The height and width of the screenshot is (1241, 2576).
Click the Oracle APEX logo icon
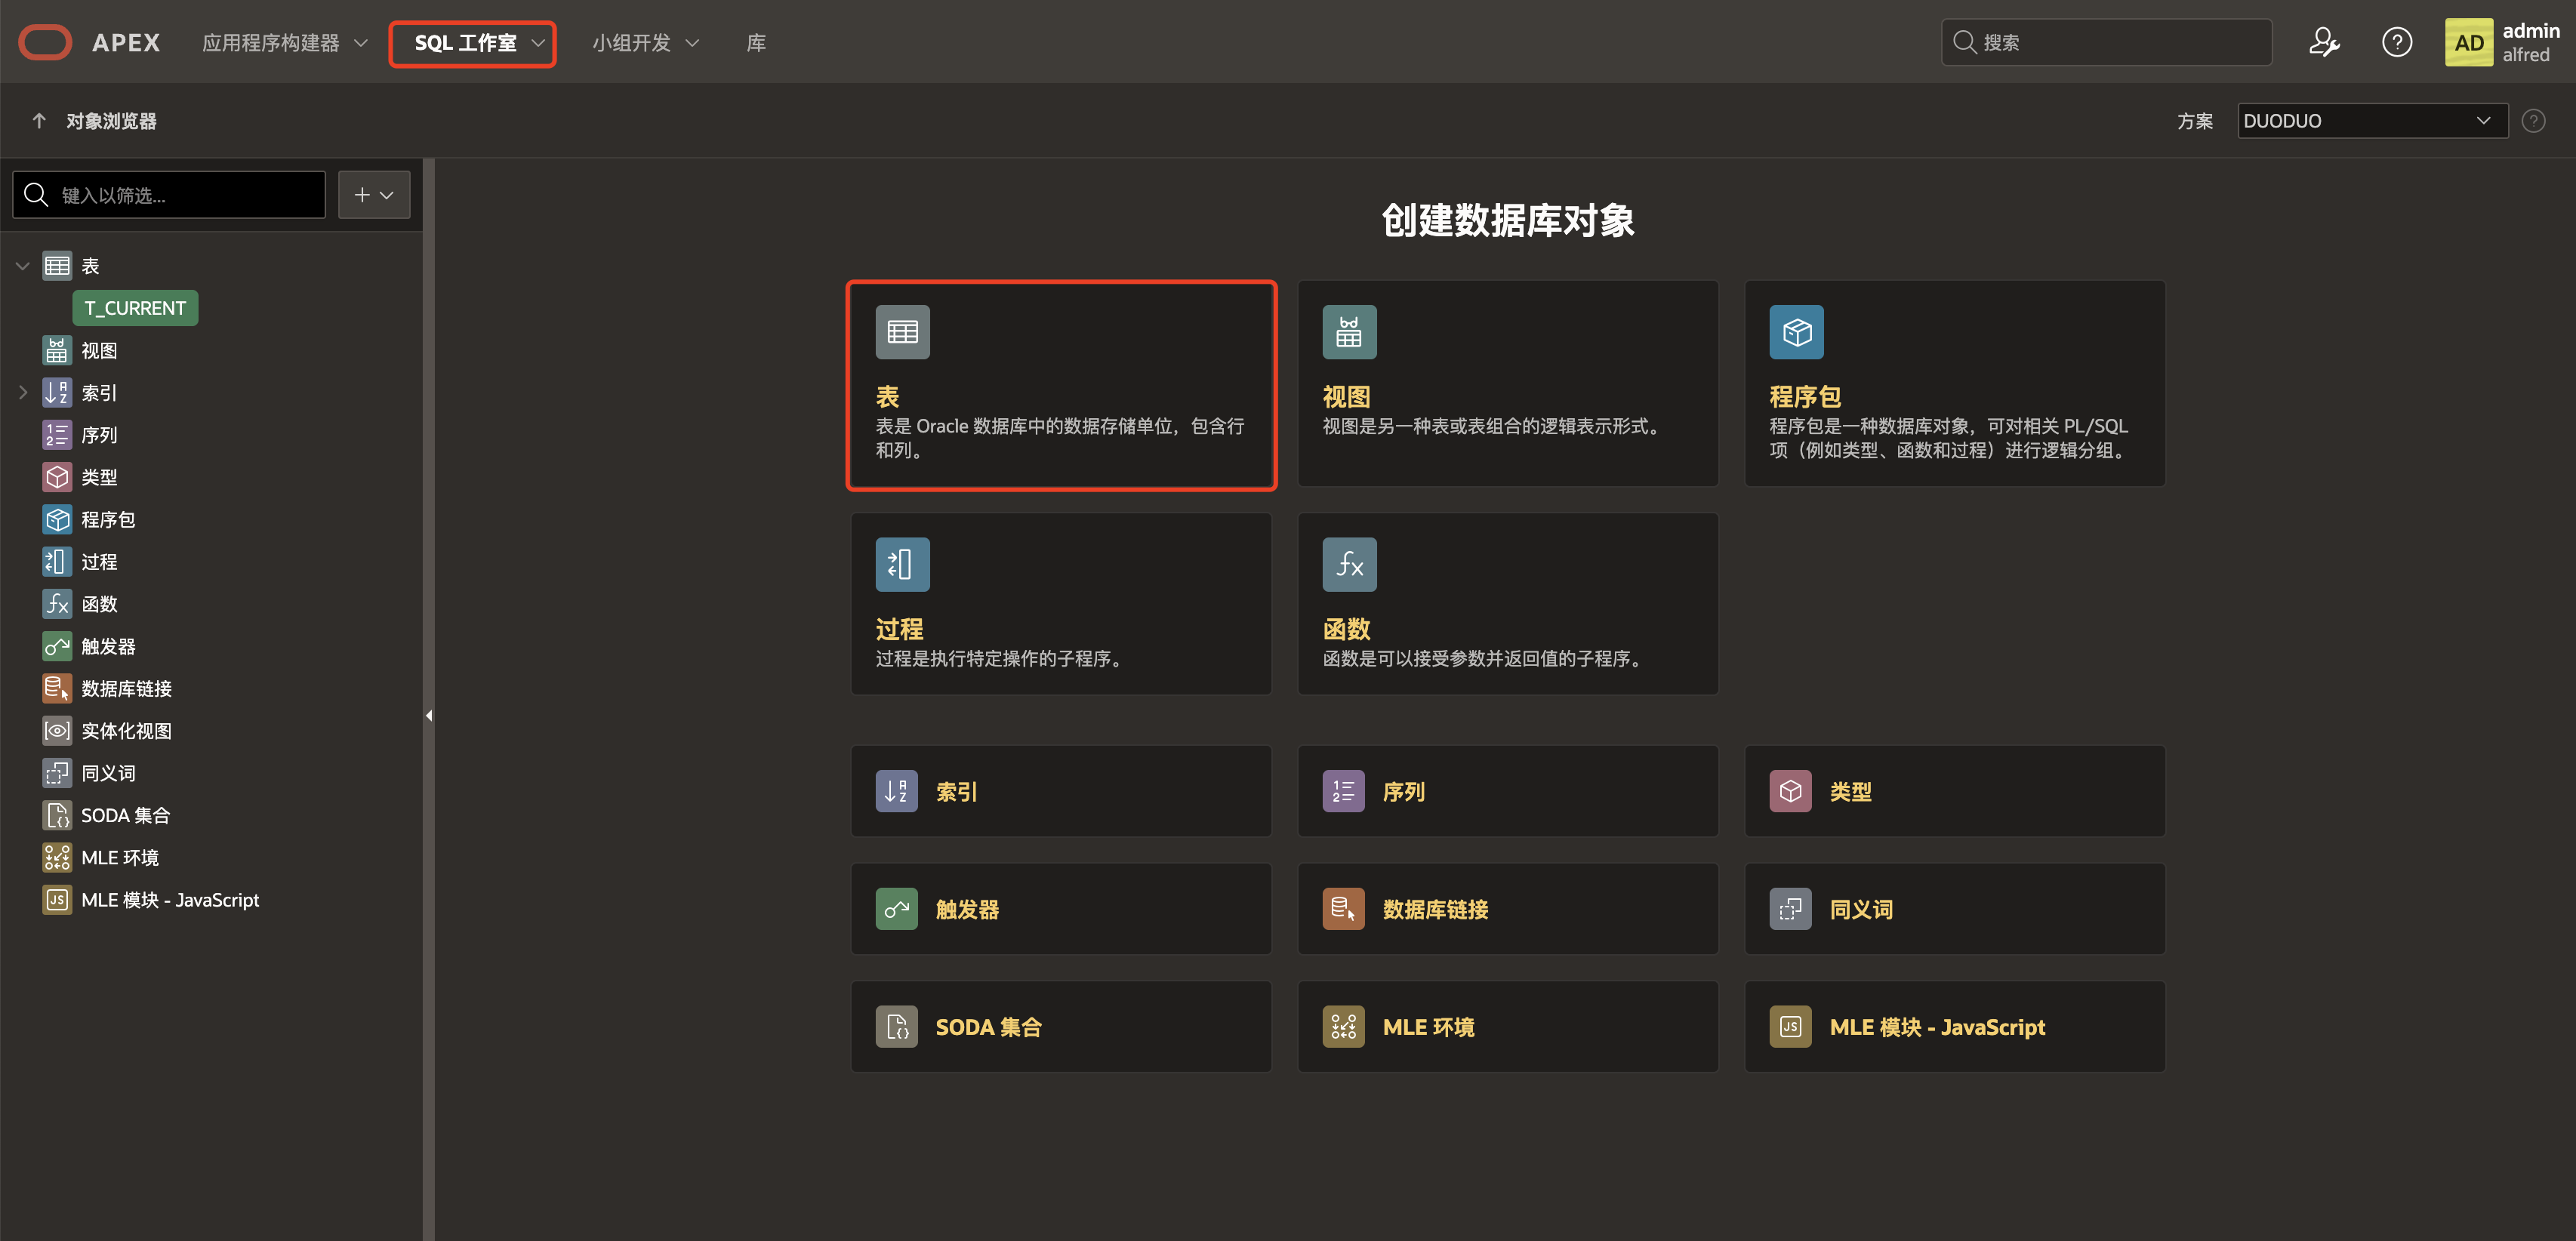click(x=45, y=43)
